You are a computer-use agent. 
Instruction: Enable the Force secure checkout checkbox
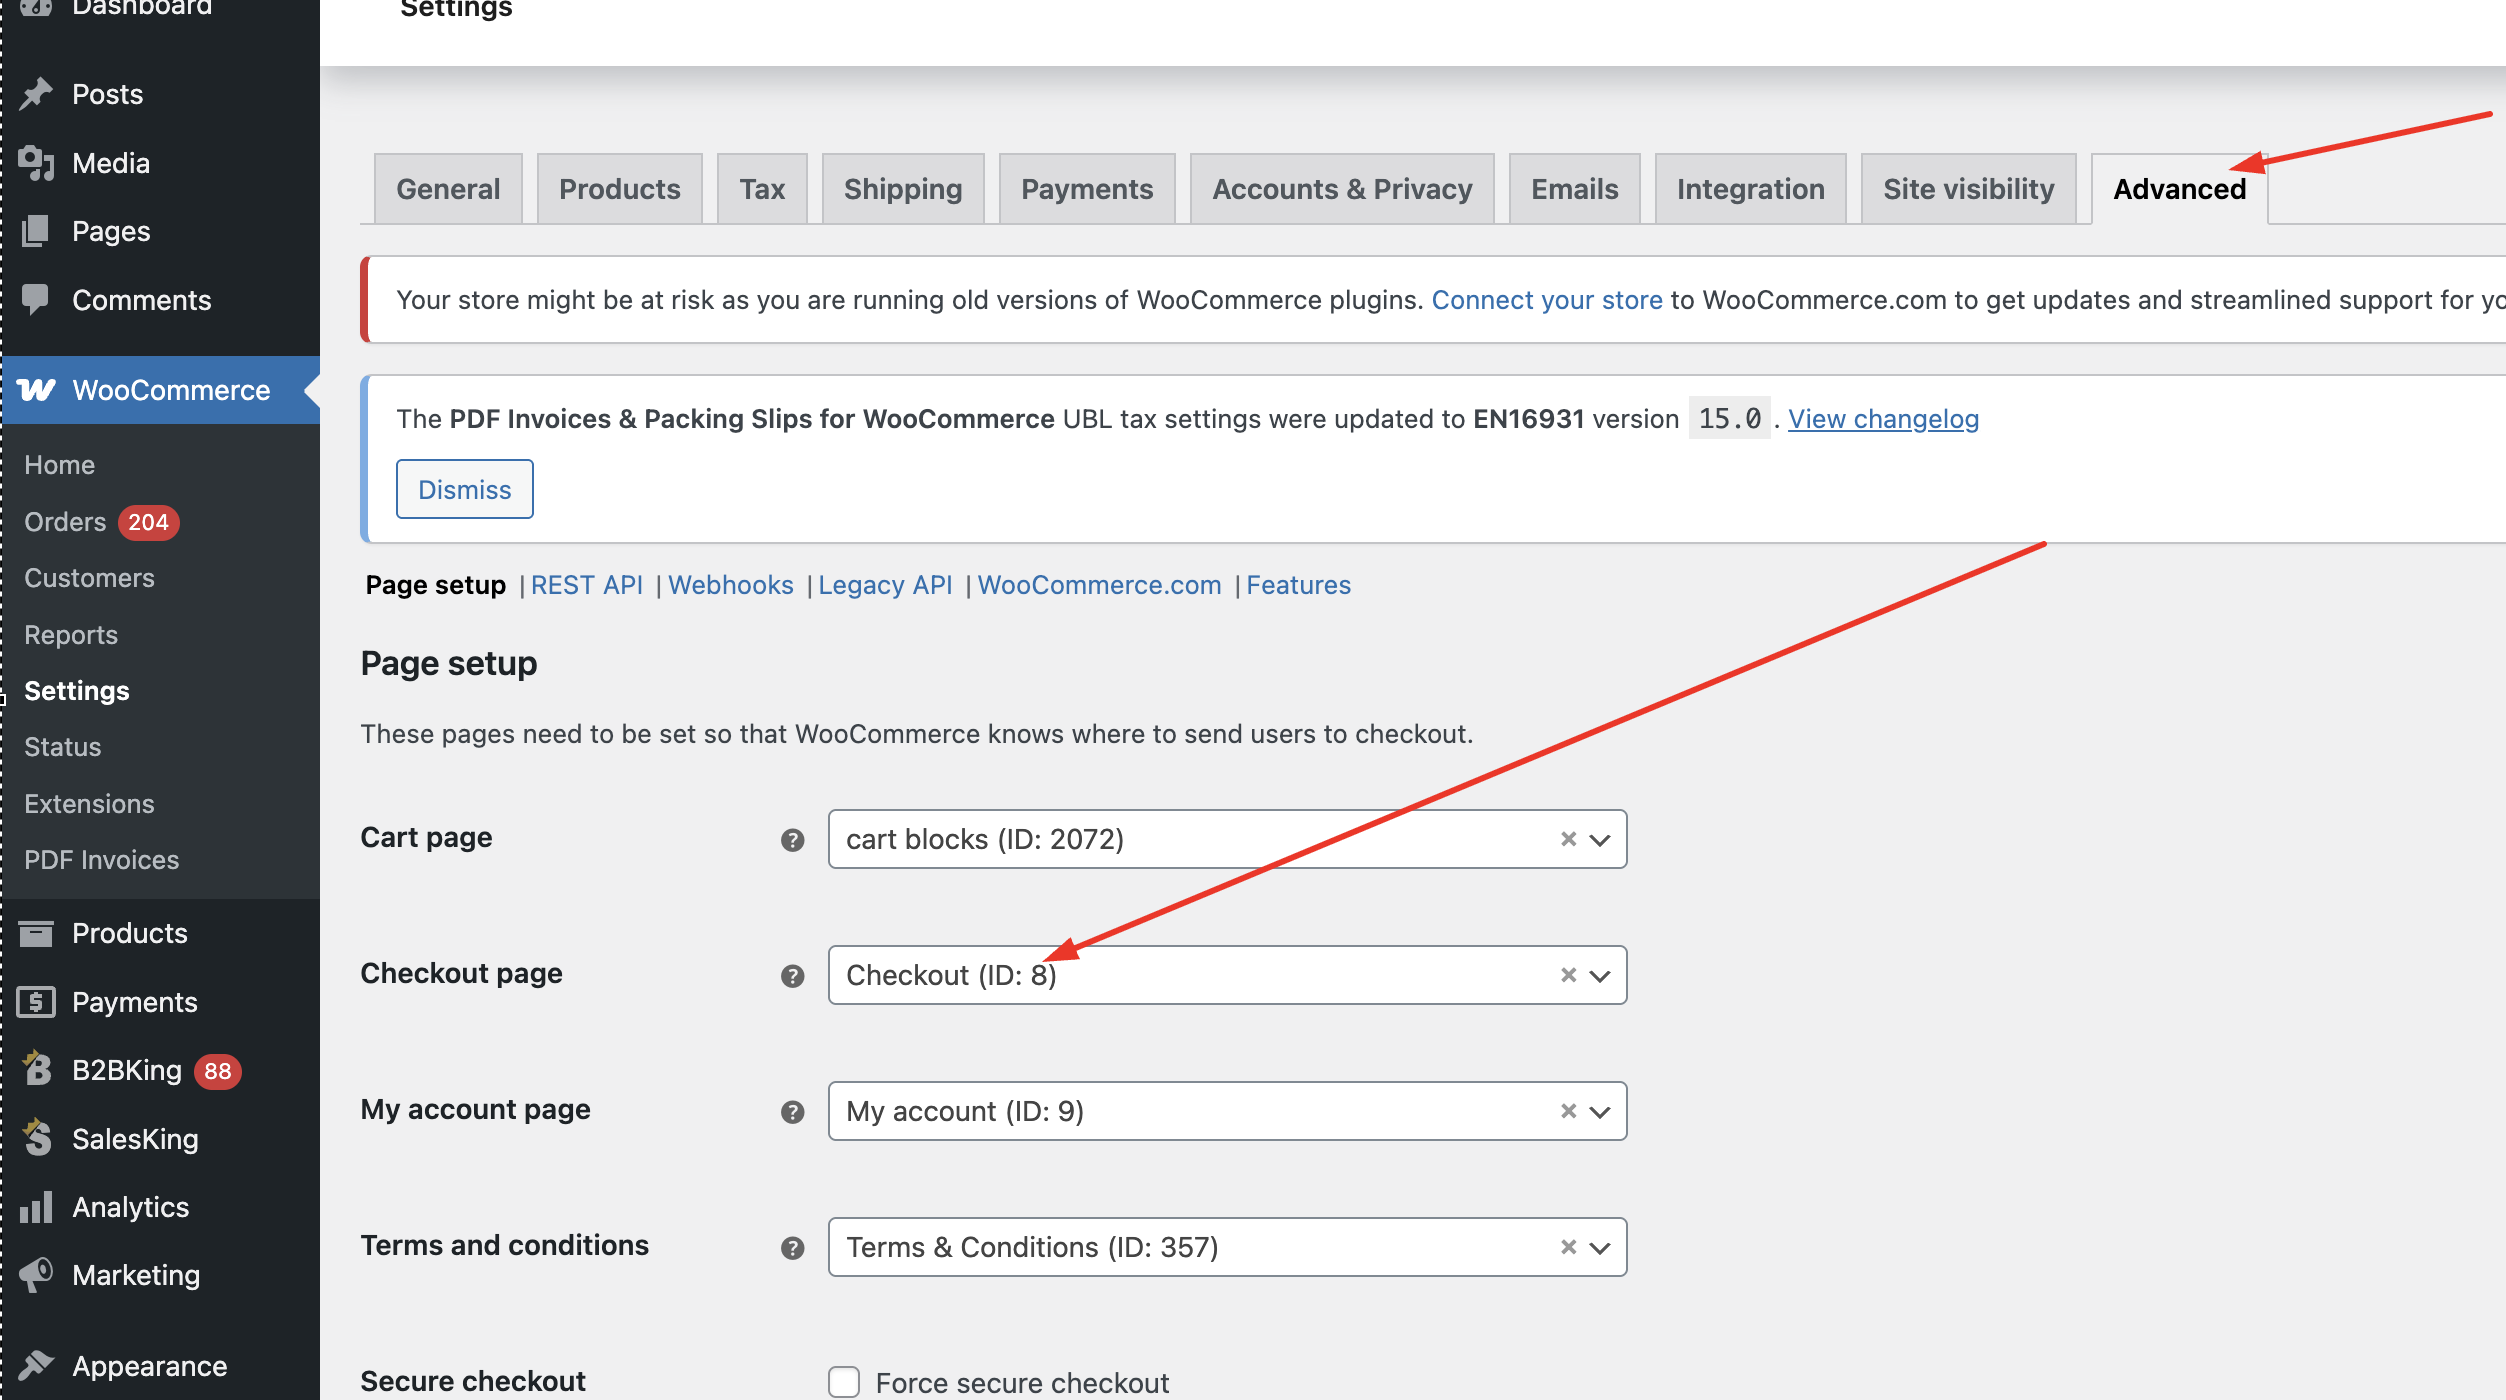point(844,1382)
